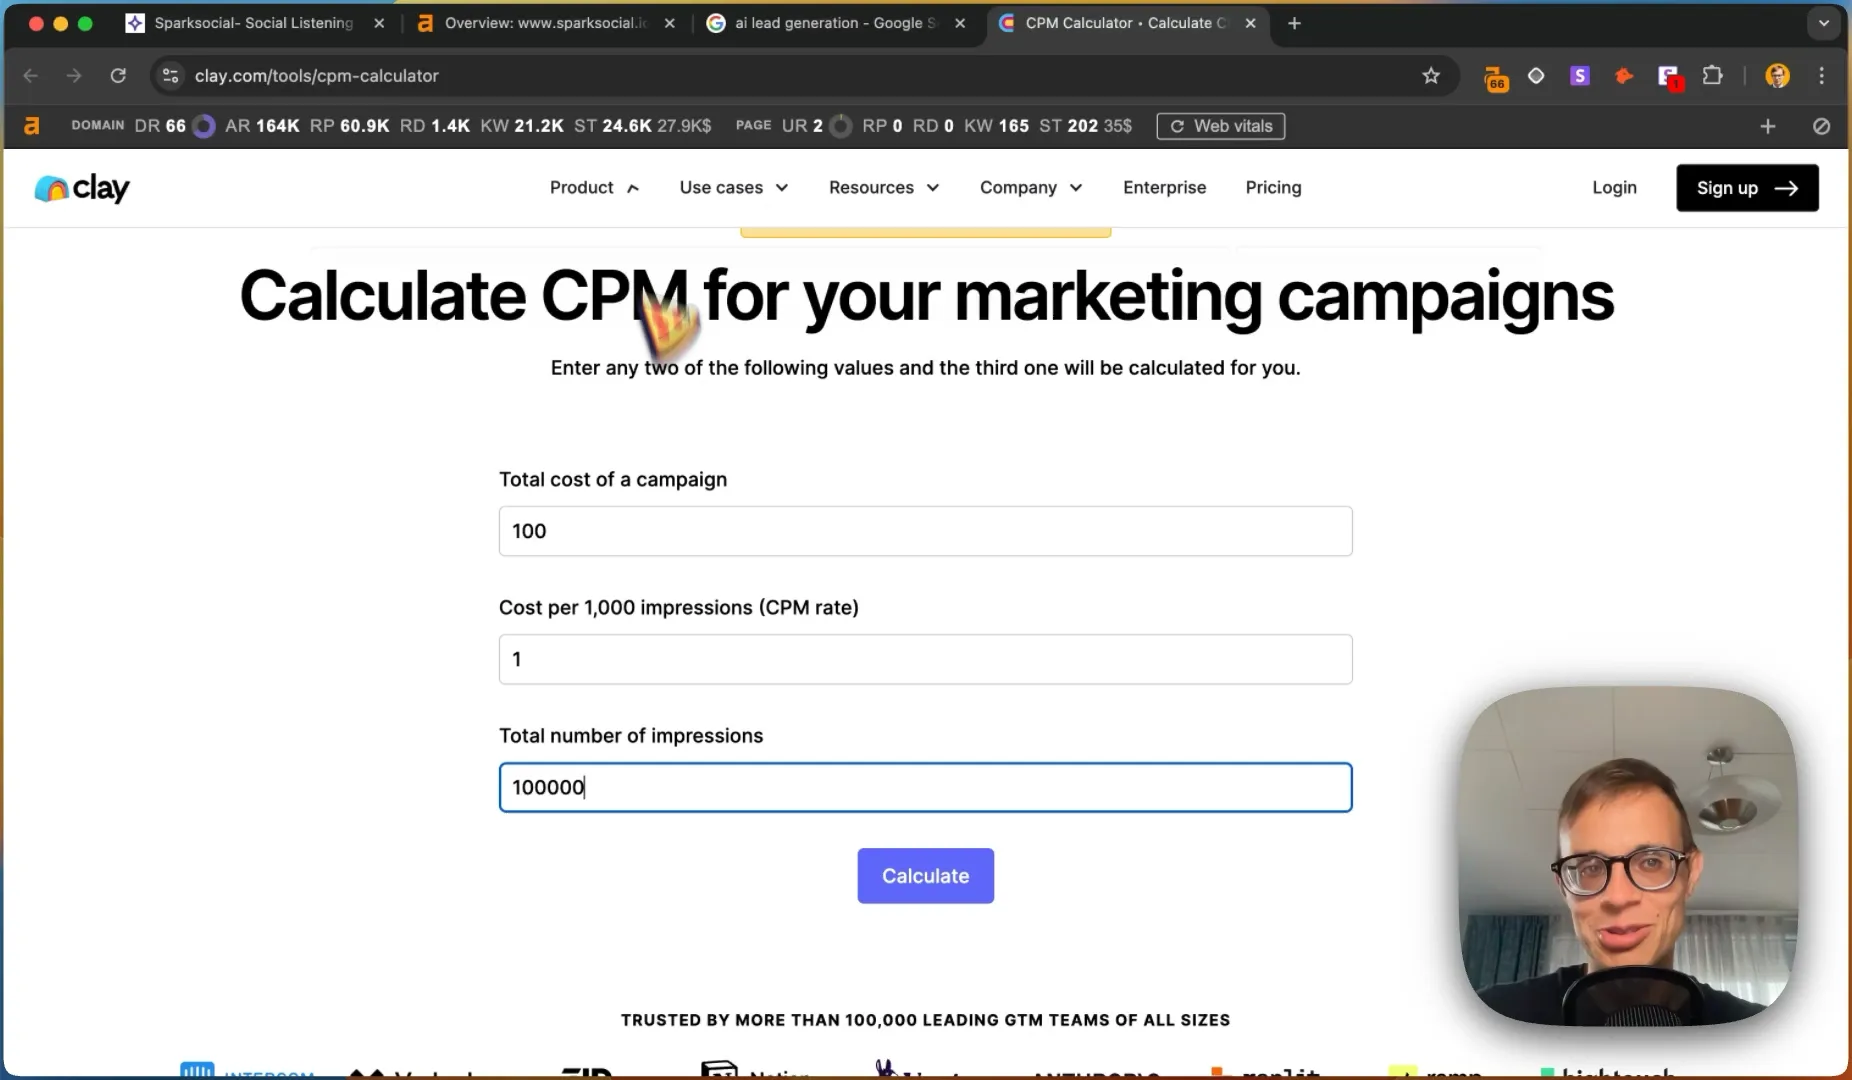The height and width of the screenshot is (1080, 1852).
Task: Click the Ahrefs toolbar disable circle icon
Action: [x=1821, y=126]
